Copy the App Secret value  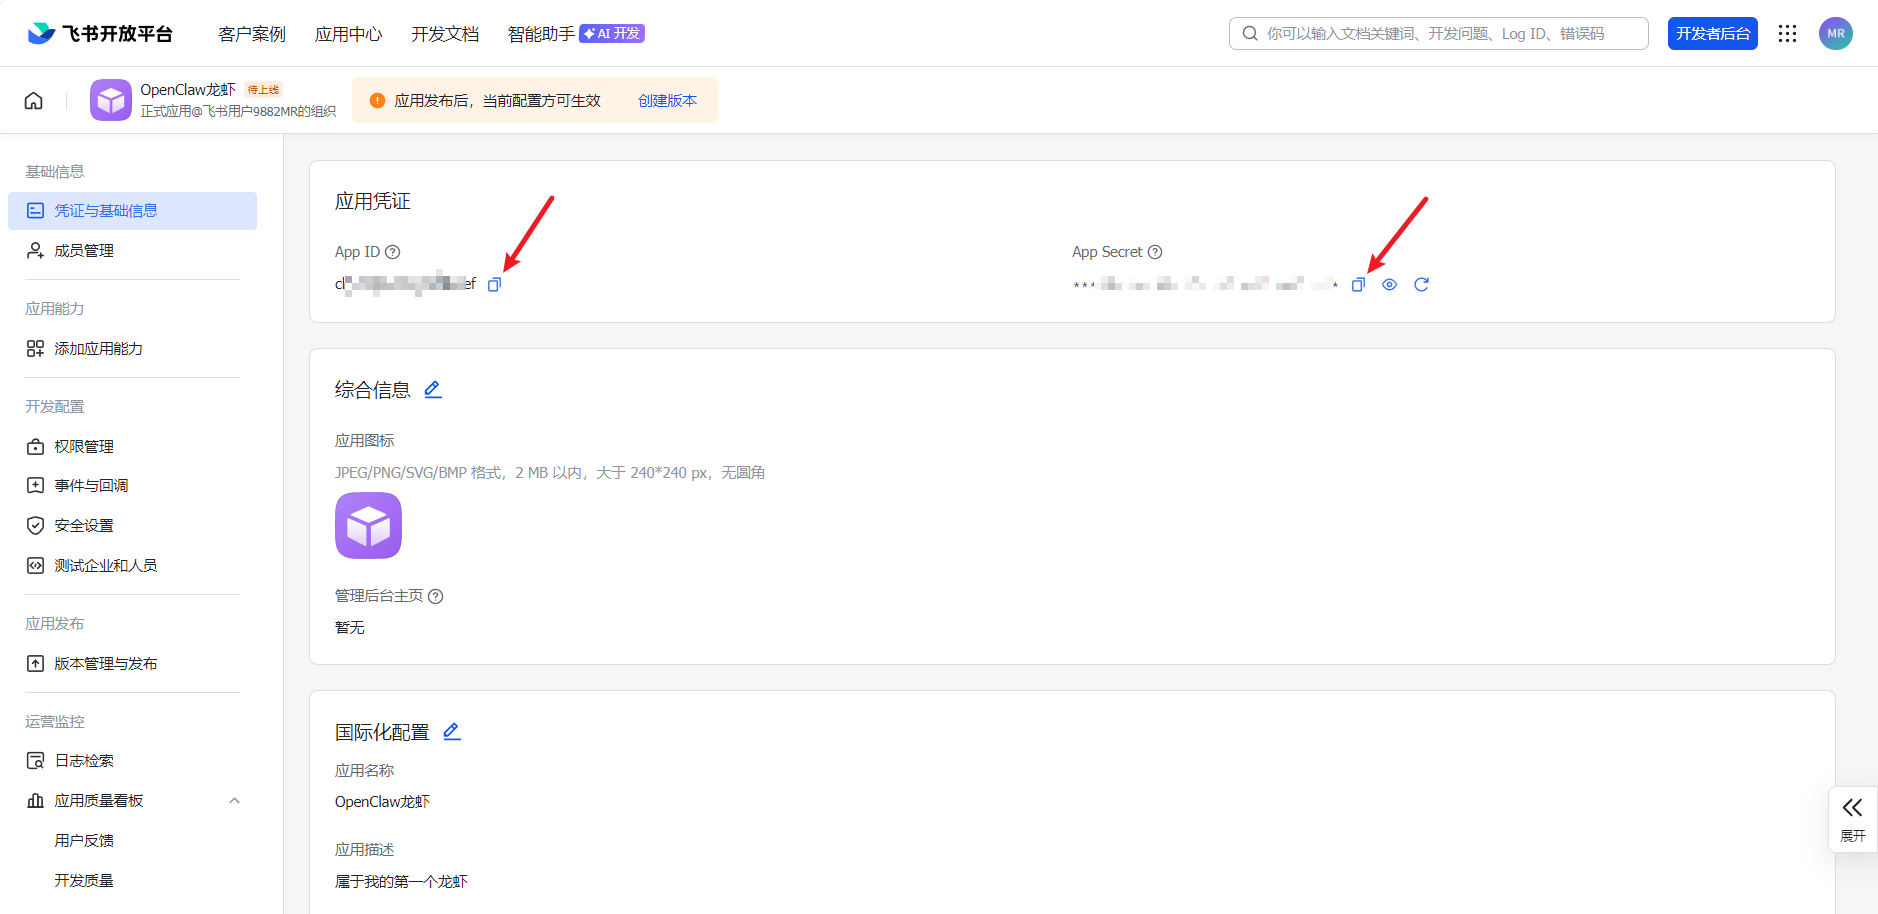point(1358,285)
